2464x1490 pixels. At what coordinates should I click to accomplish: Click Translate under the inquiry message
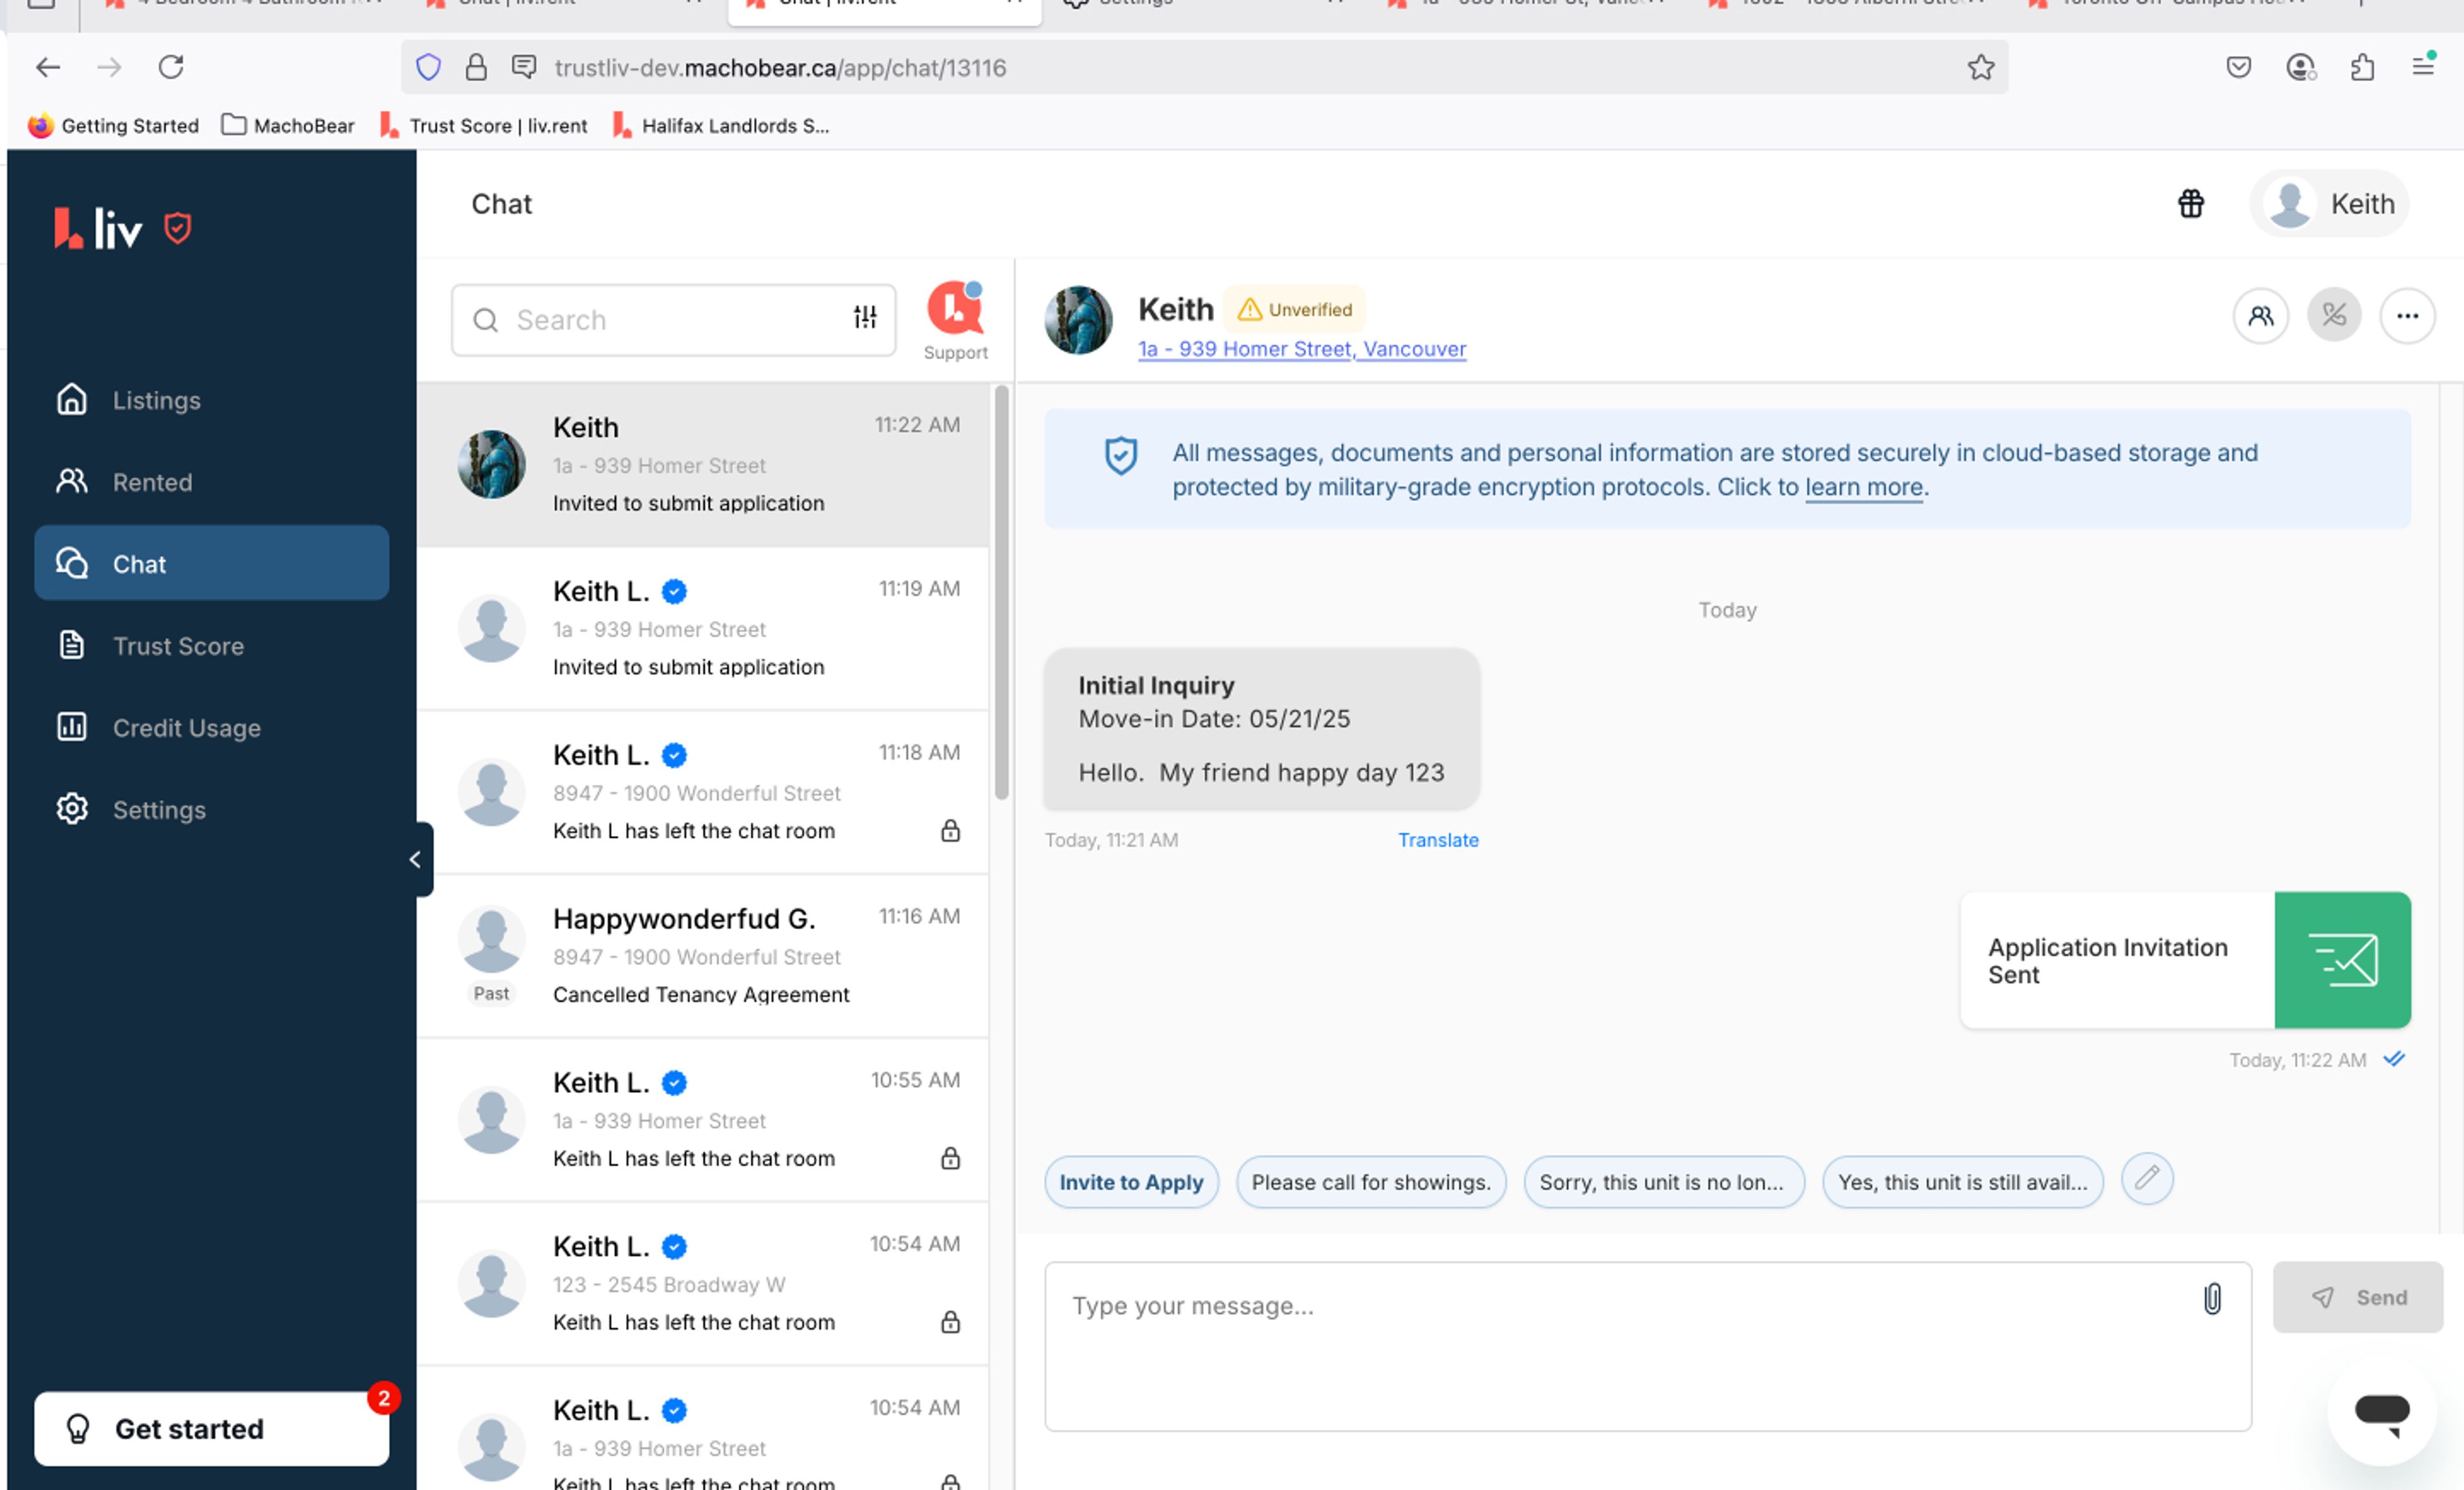[1437, 840]
